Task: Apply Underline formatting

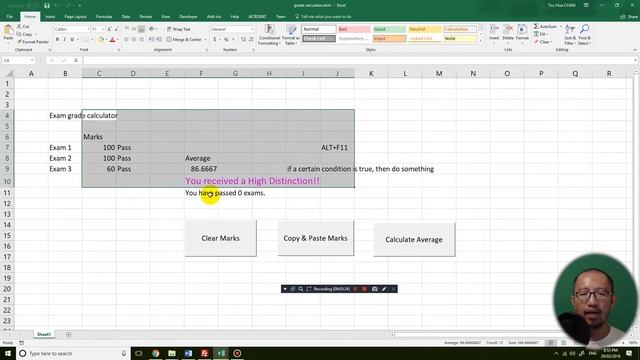Action: [x=72, y=40]
